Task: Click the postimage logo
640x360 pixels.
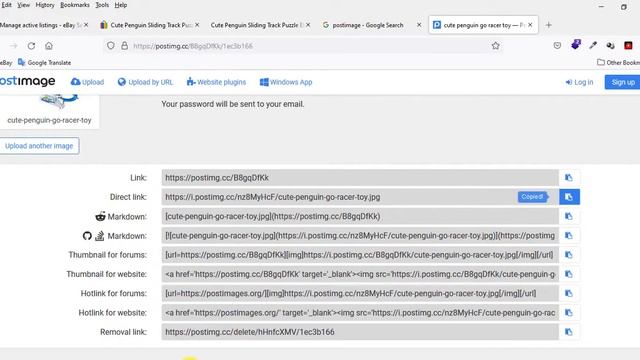Action: click(27, 81)
